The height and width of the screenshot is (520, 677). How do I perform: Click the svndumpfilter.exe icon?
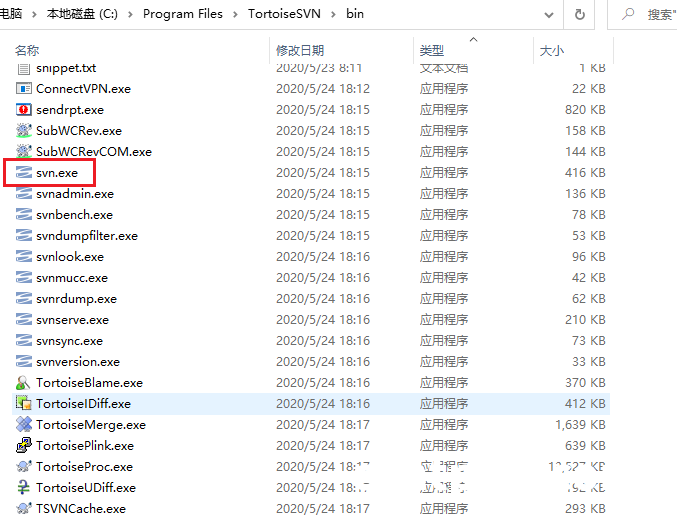[24, 235]
